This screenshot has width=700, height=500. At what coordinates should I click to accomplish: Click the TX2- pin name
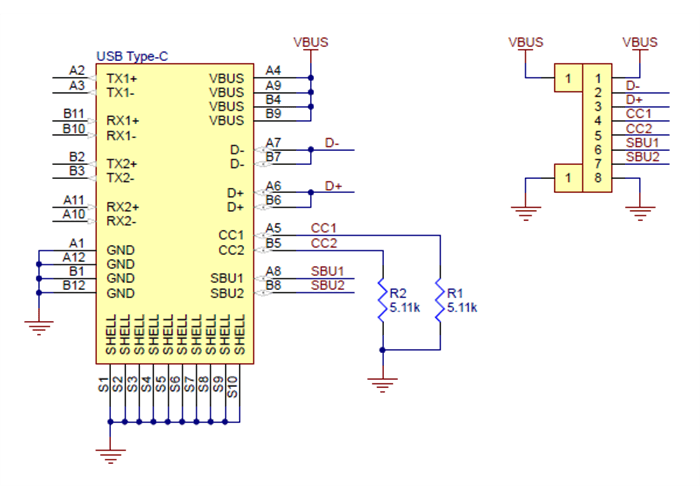point(121,178)
